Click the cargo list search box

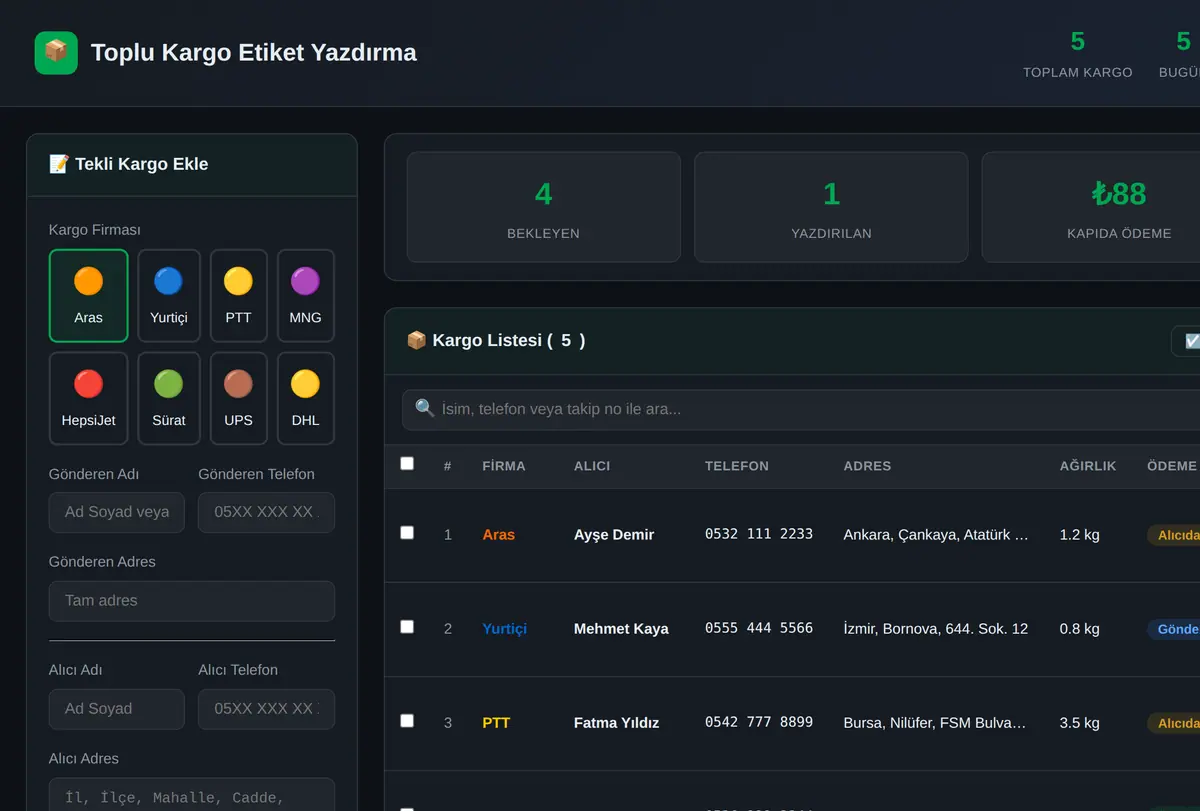tap(801, 410)
